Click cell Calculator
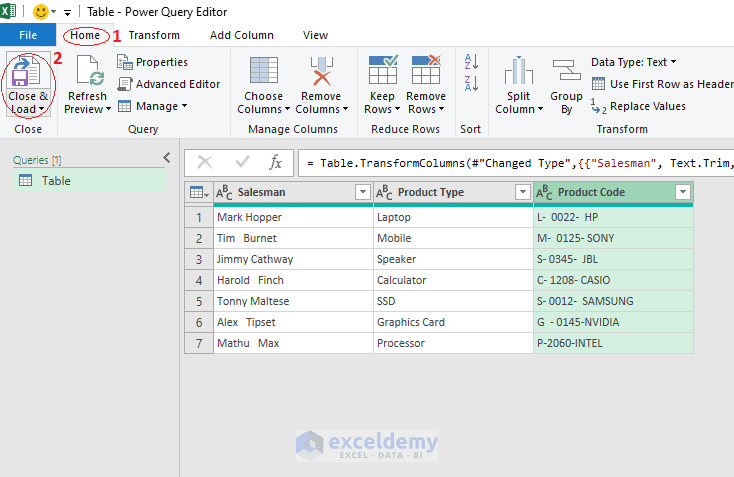The height and width of the screenshot is (477, 734). (x=454, y=280)
